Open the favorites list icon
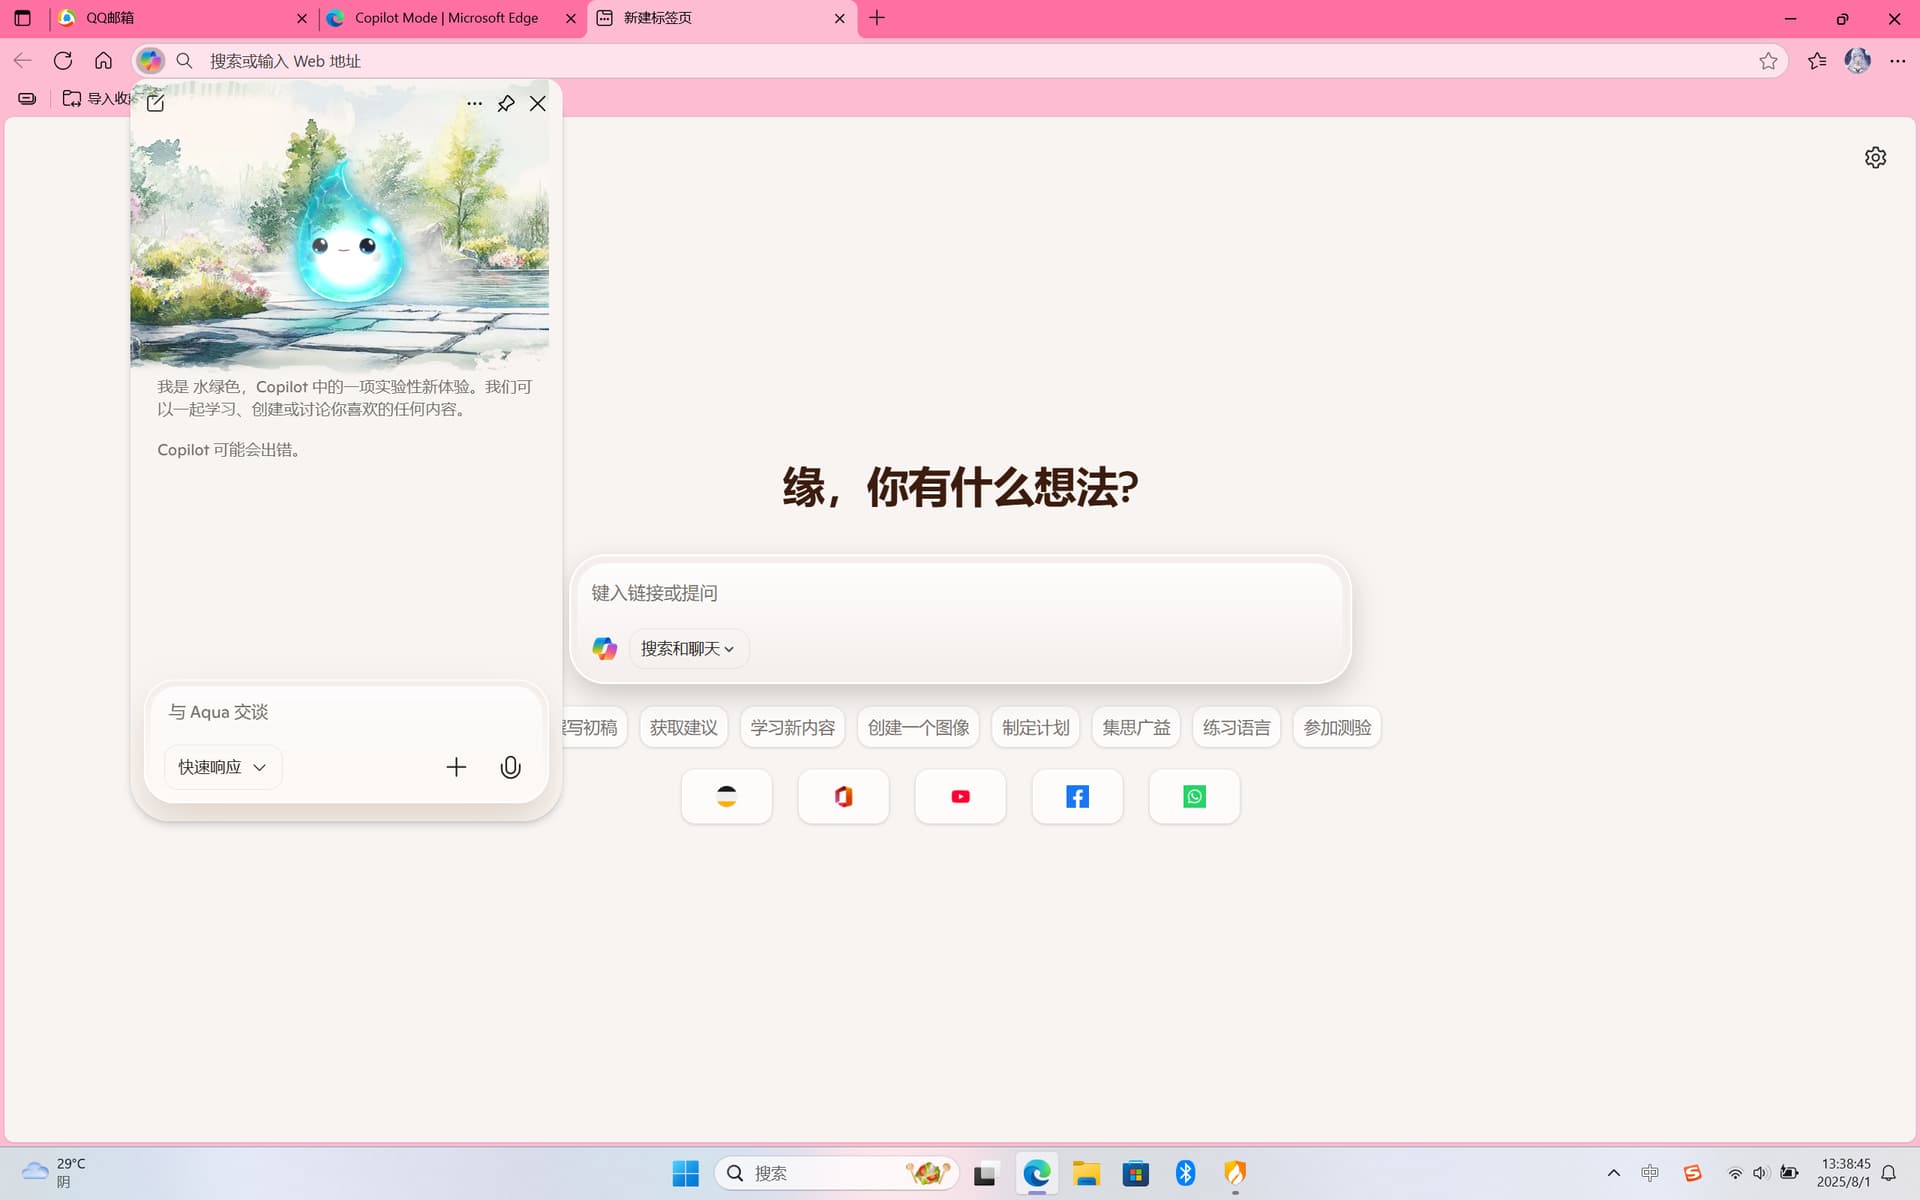The height and width of the screenshot is (1200, 1920). point(1817,61)
